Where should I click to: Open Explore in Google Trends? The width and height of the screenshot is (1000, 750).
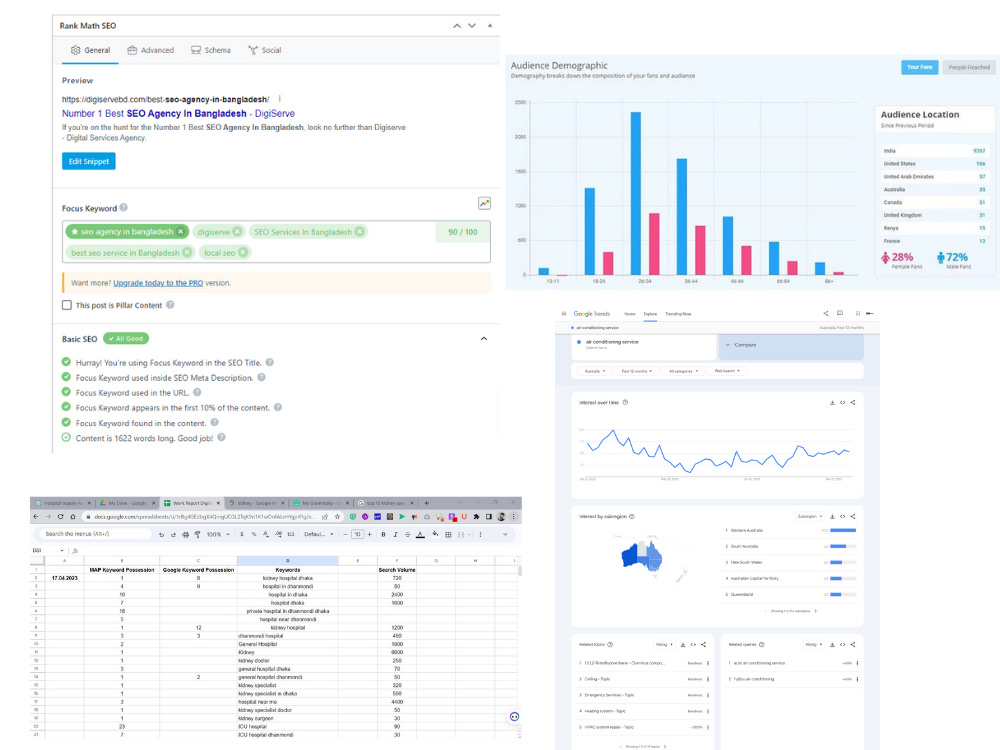650,314
